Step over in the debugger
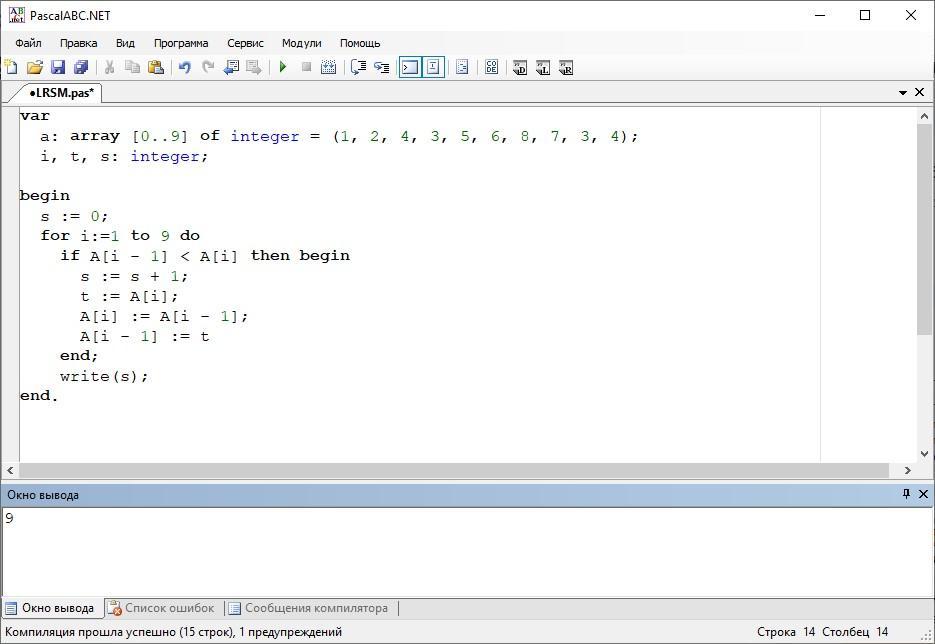The width and height of the screenshot is (935, 644). (358, 67)
